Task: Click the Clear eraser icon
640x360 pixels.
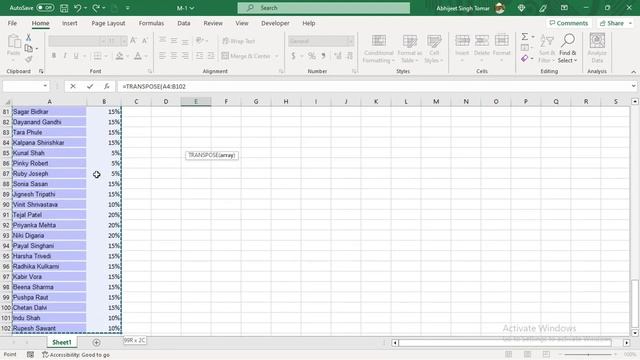Action: coord(525,59)
